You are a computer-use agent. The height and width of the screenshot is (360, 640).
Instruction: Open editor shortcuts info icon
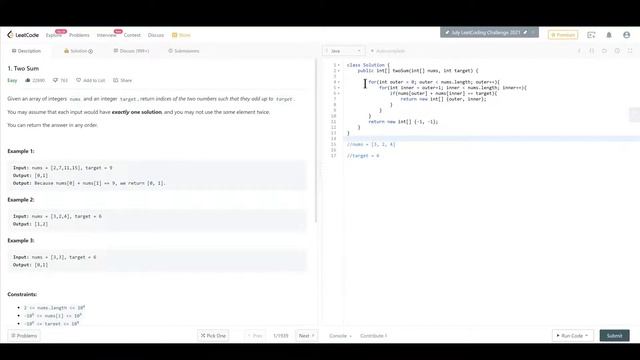[579, 51]
